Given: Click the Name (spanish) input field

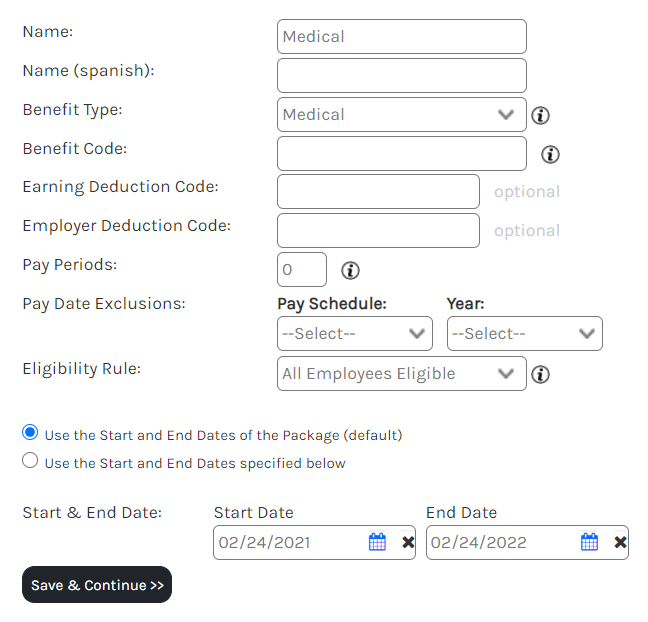Looking at the screenshot, I should coord(401,76).
